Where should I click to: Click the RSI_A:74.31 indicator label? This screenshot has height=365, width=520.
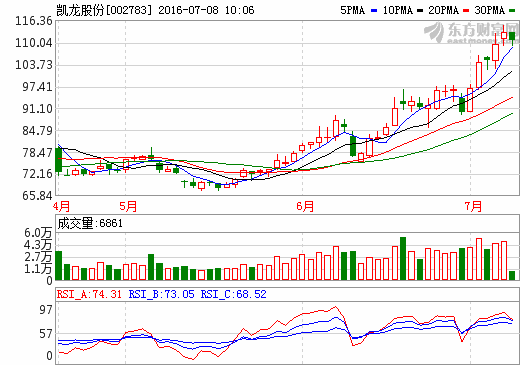point(89,294)
